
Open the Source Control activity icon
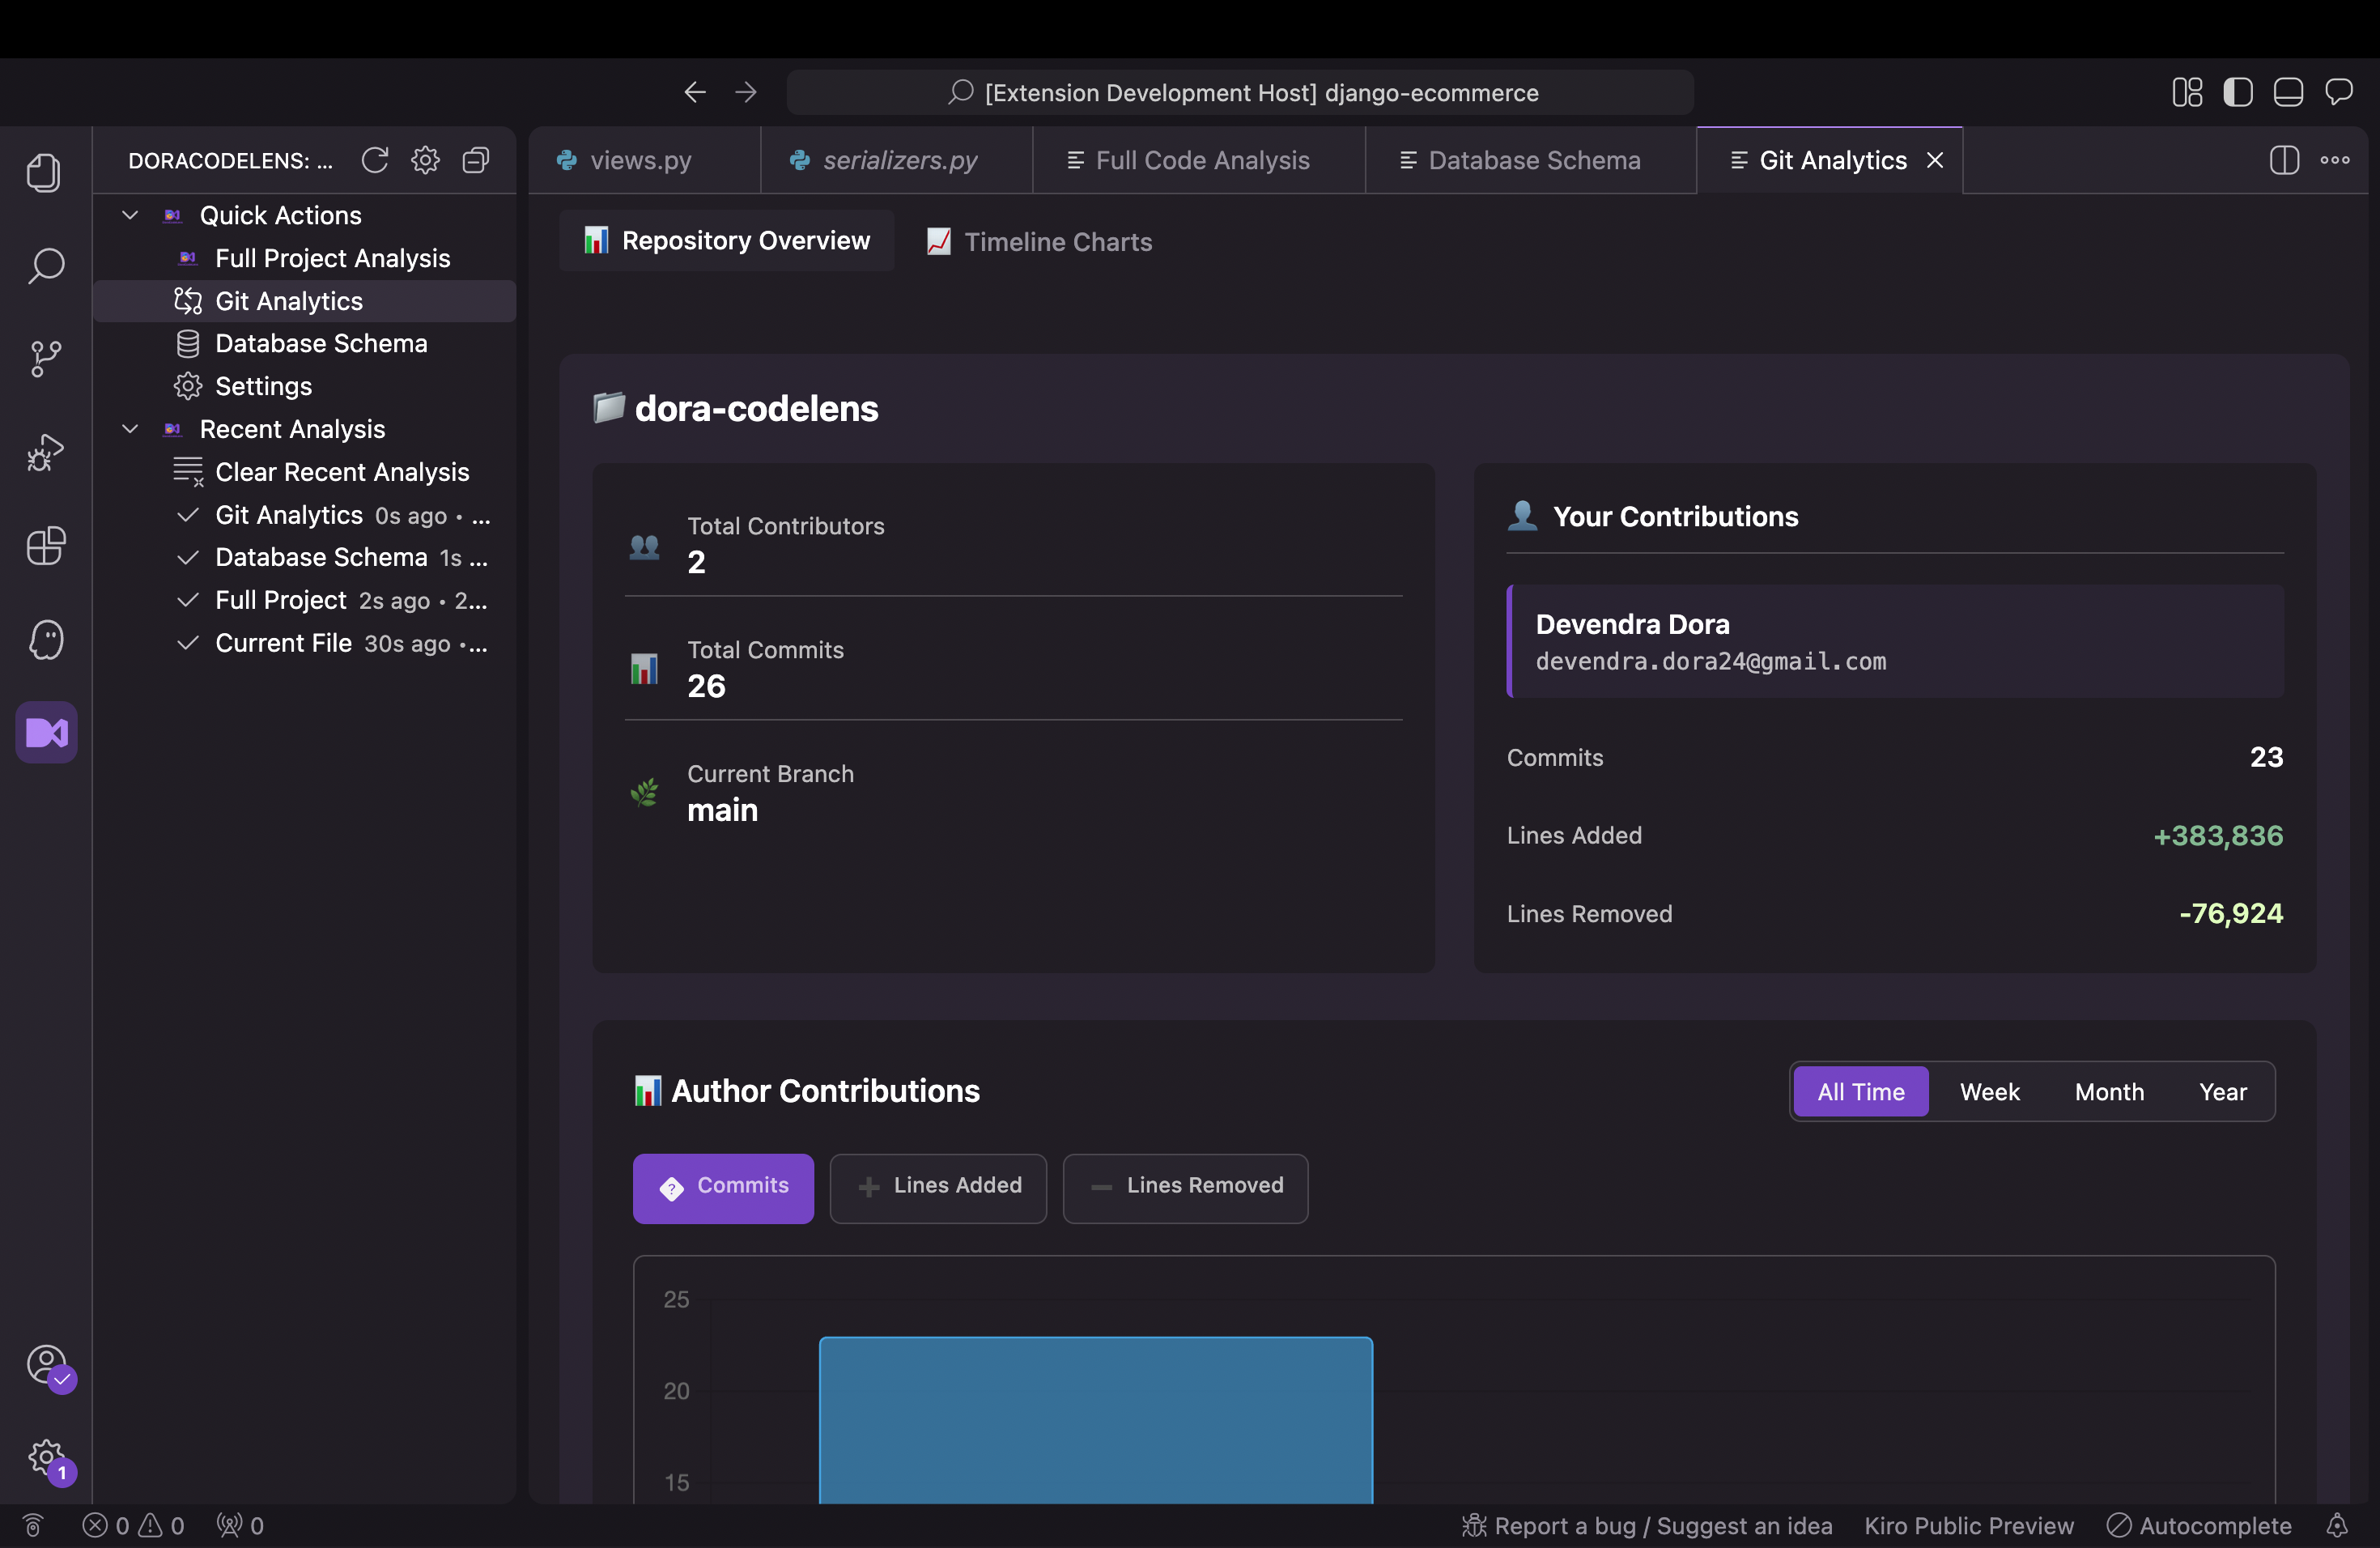click(x=45, y=358)
